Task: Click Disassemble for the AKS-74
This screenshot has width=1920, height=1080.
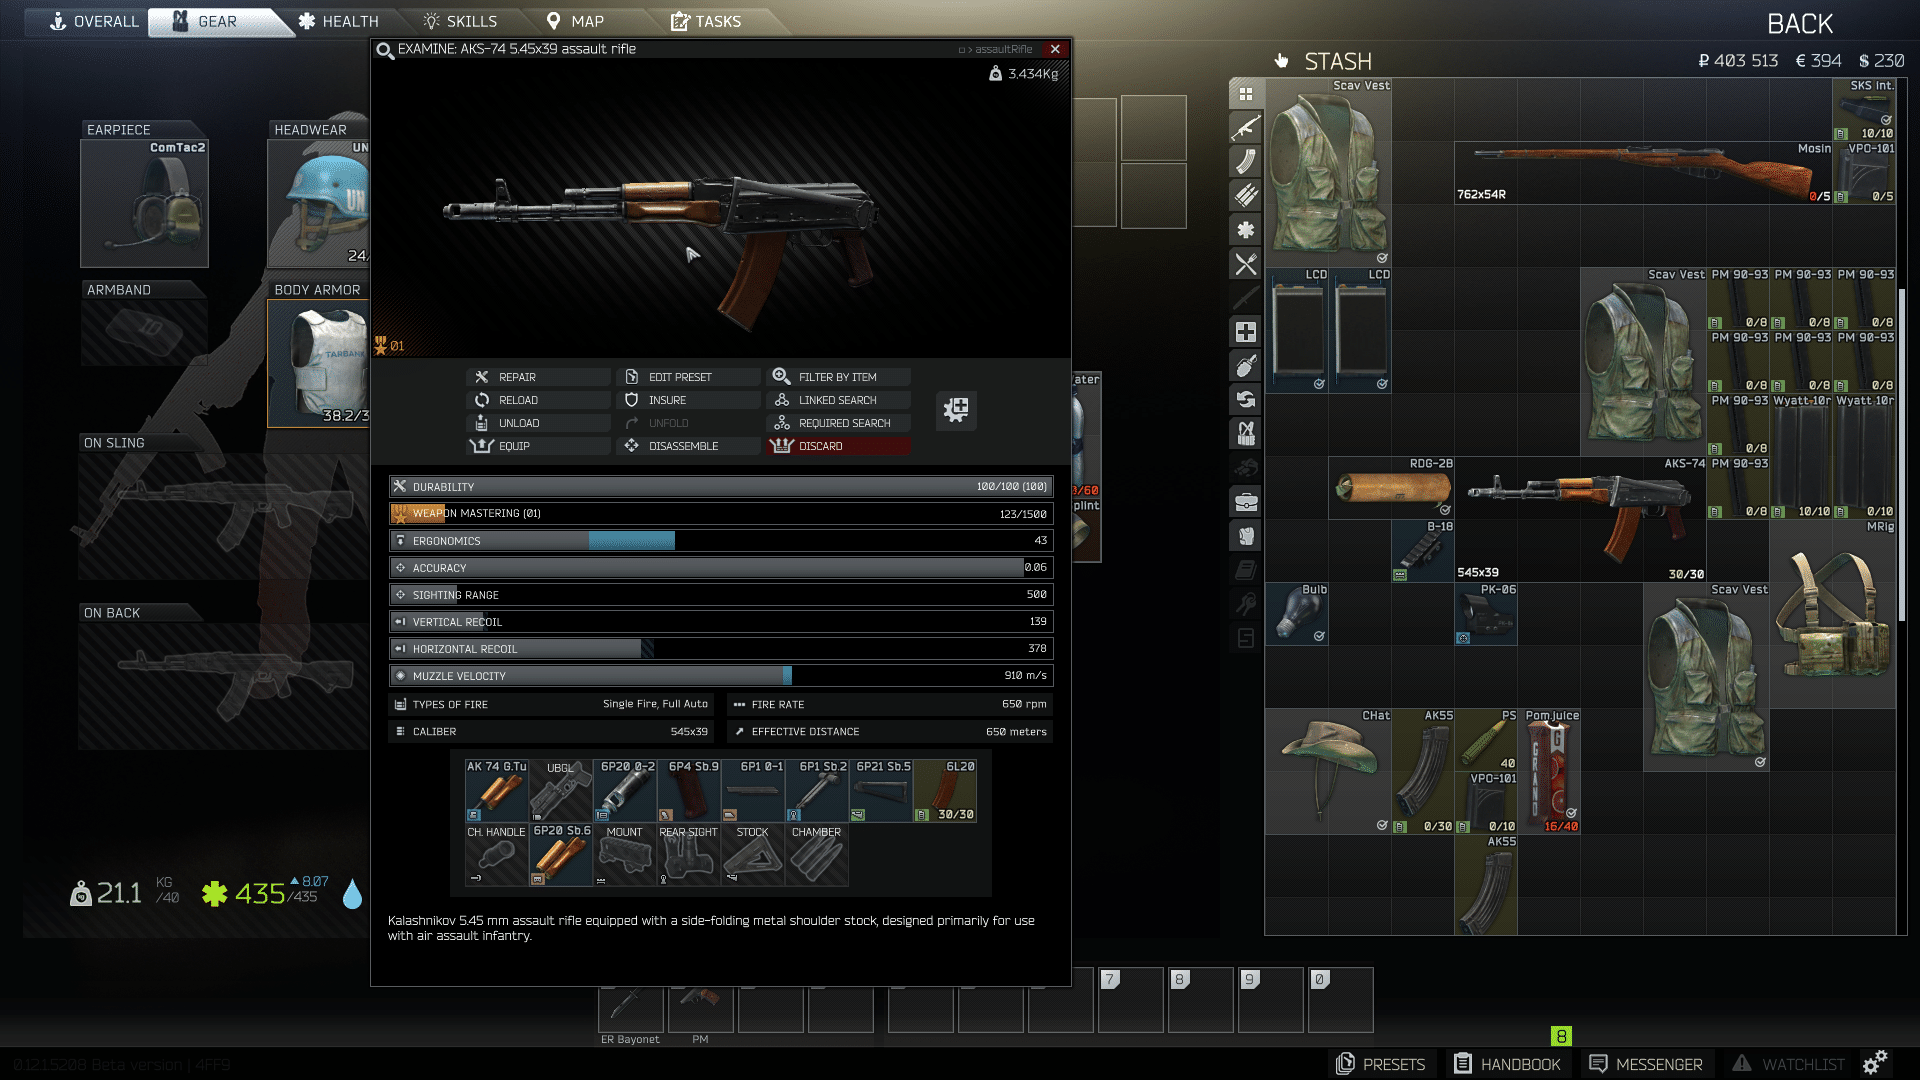Action: pyautogui.click(x=684, y=446)
